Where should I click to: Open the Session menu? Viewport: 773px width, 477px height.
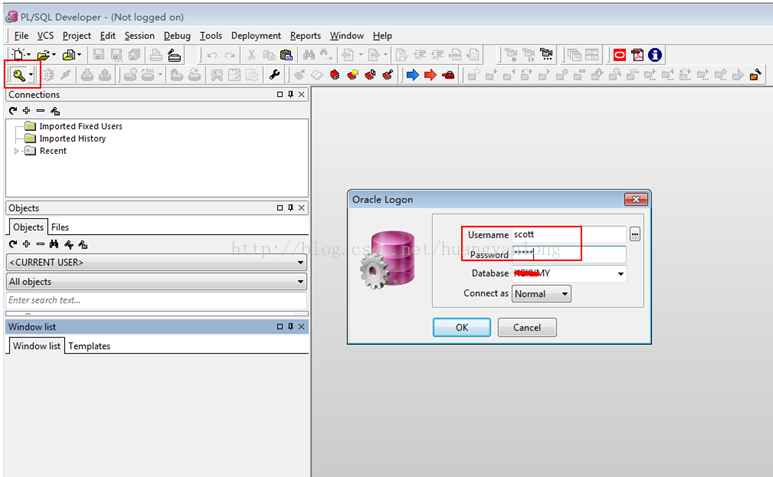[x=139, y=35]
